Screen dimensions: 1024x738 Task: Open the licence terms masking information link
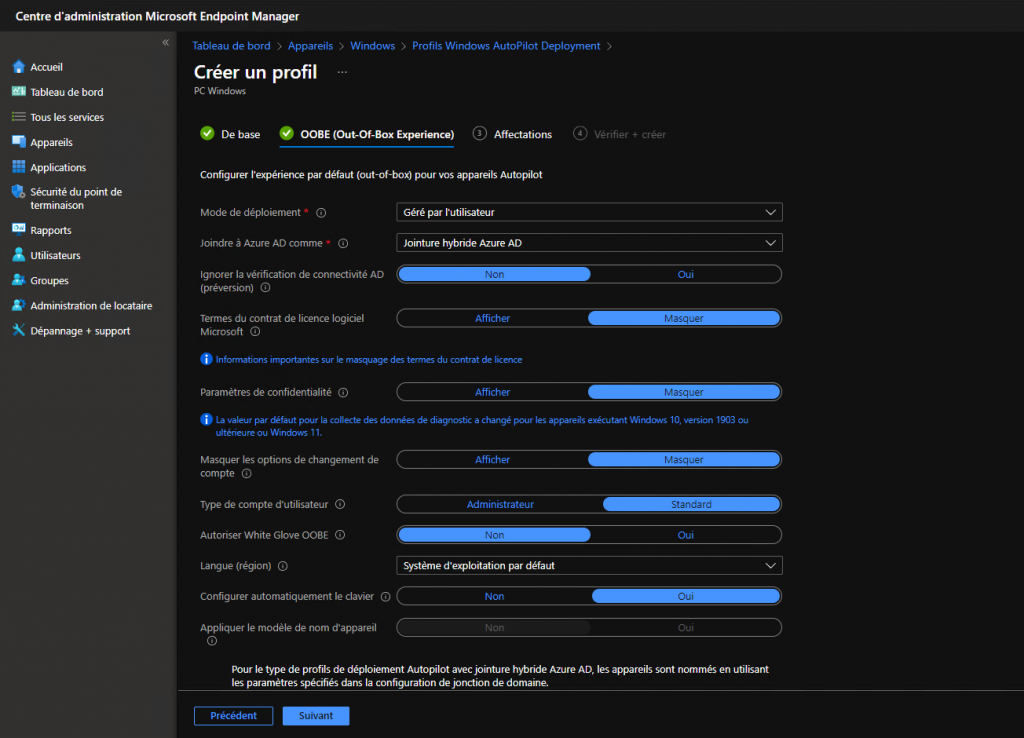[x=369, y=359]
